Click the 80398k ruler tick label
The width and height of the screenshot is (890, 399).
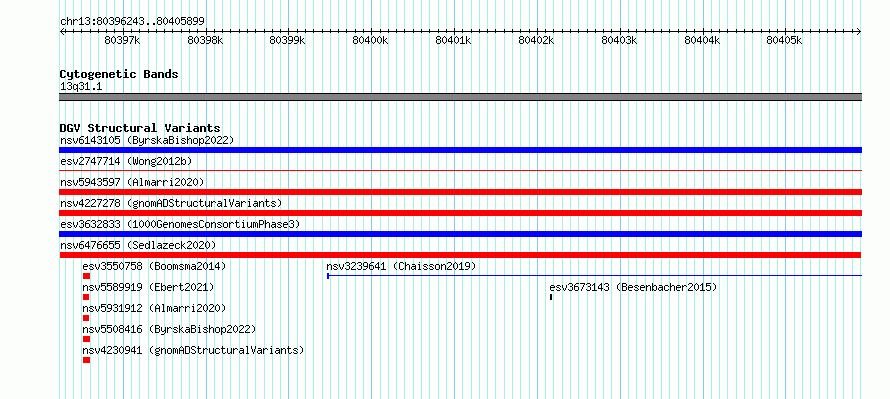pyautogui.click(x=205, y=40)
